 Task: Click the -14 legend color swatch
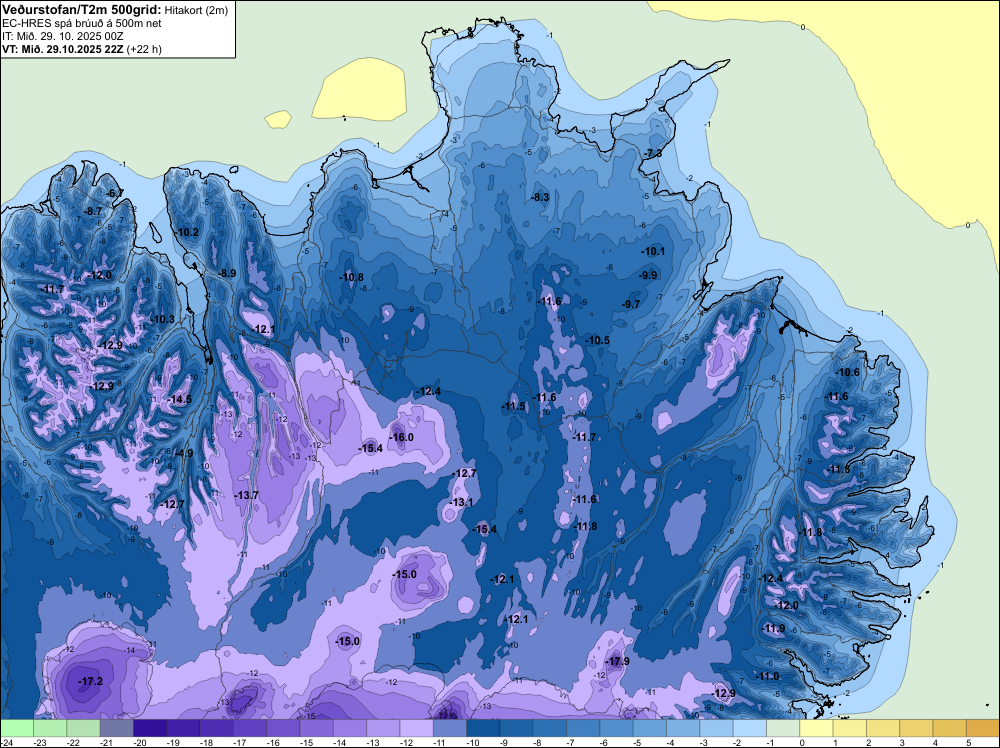click(349, 728)
